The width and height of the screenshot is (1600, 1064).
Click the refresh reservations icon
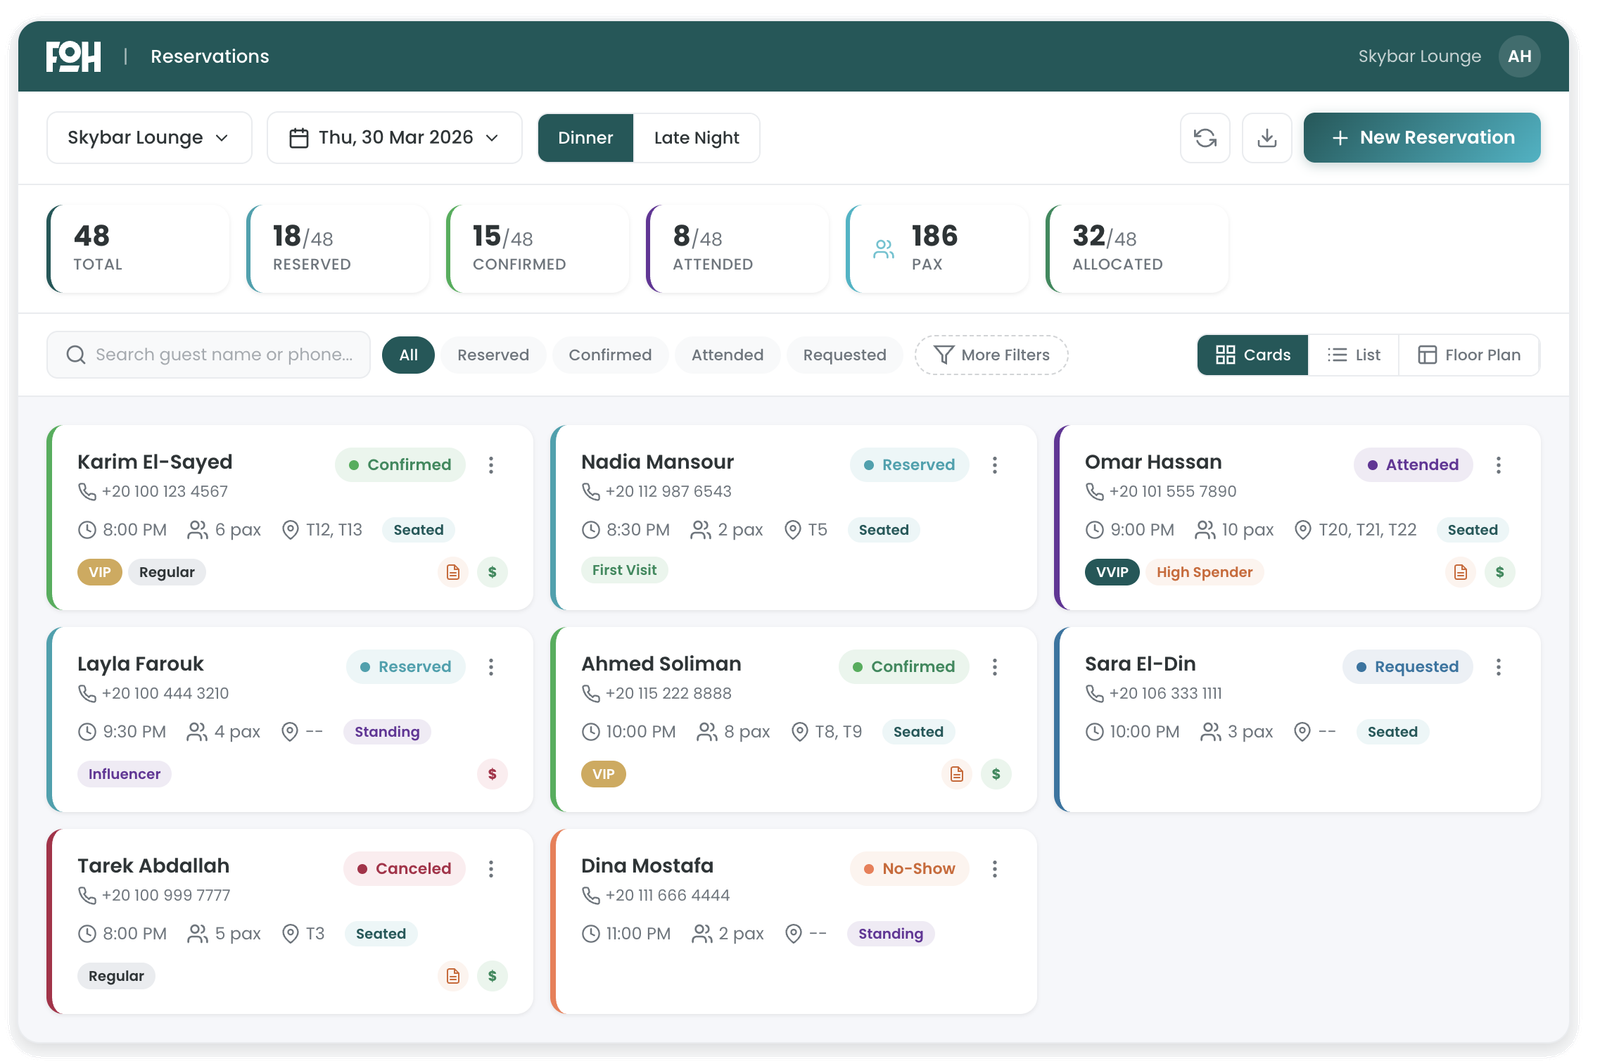1205,138
